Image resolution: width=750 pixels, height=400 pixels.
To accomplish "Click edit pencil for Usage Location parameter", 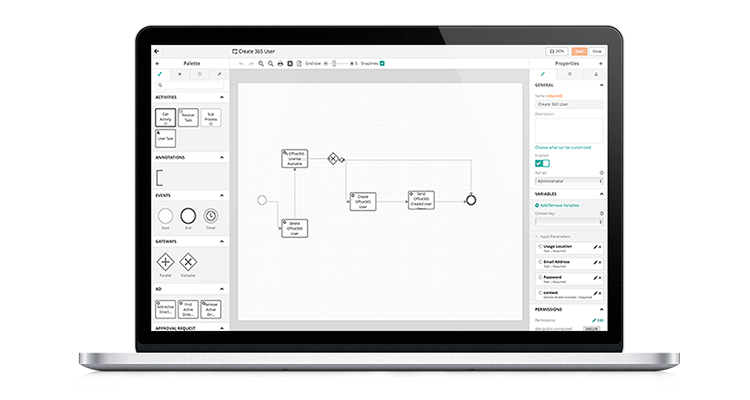I will pyautogui.click(x=596, y=246).
